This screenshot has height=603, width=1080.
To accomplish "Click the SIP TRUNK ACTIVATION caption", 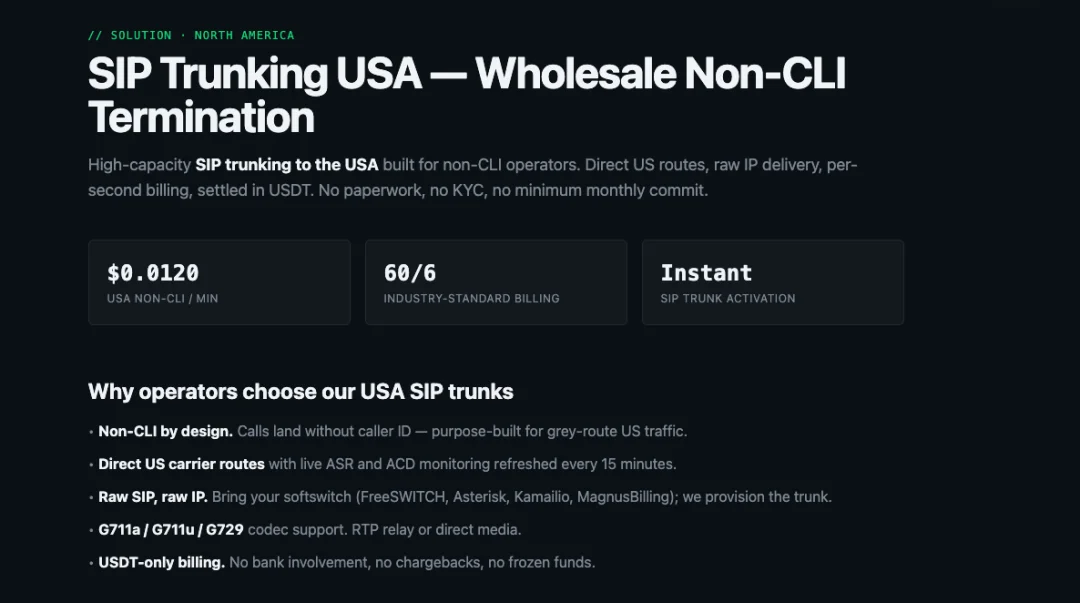I will 728,298.
